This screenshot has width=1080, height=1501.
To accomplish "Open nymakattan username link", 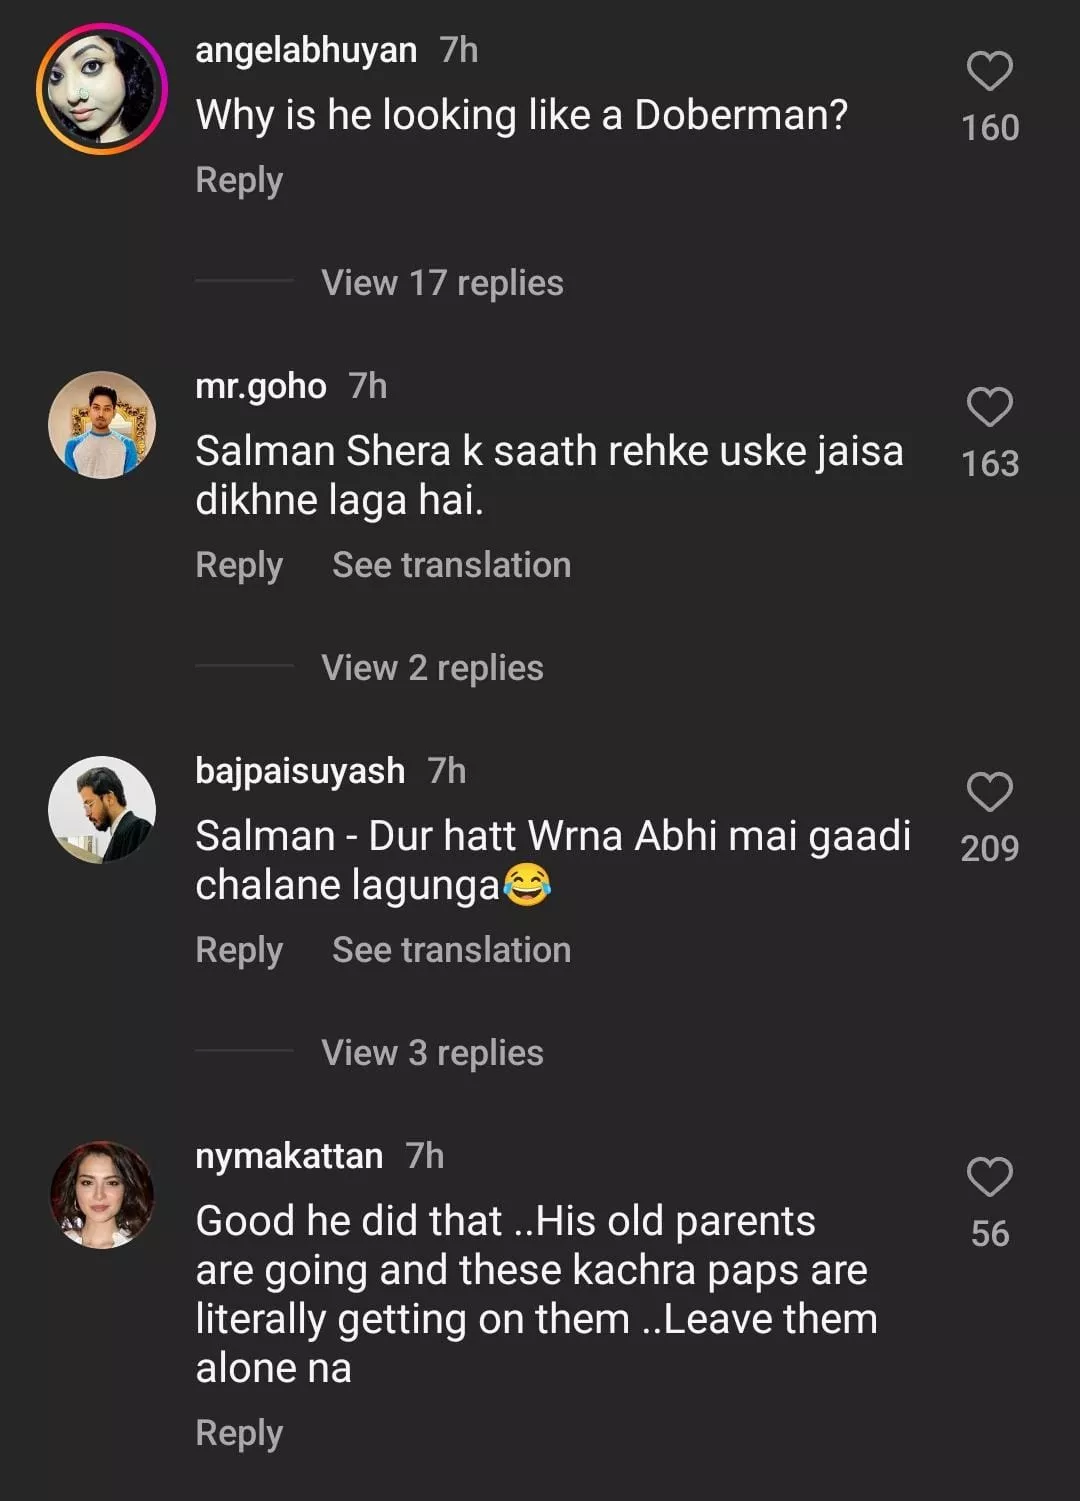I will [x=289, y=1157].
